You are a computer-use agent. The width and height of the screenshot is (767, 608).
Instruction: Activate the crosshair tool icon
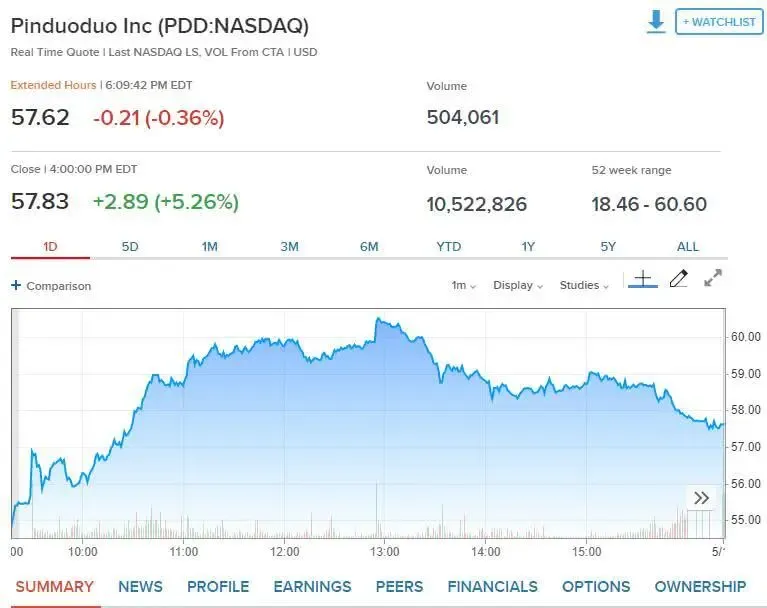click(x=643, y=279)
